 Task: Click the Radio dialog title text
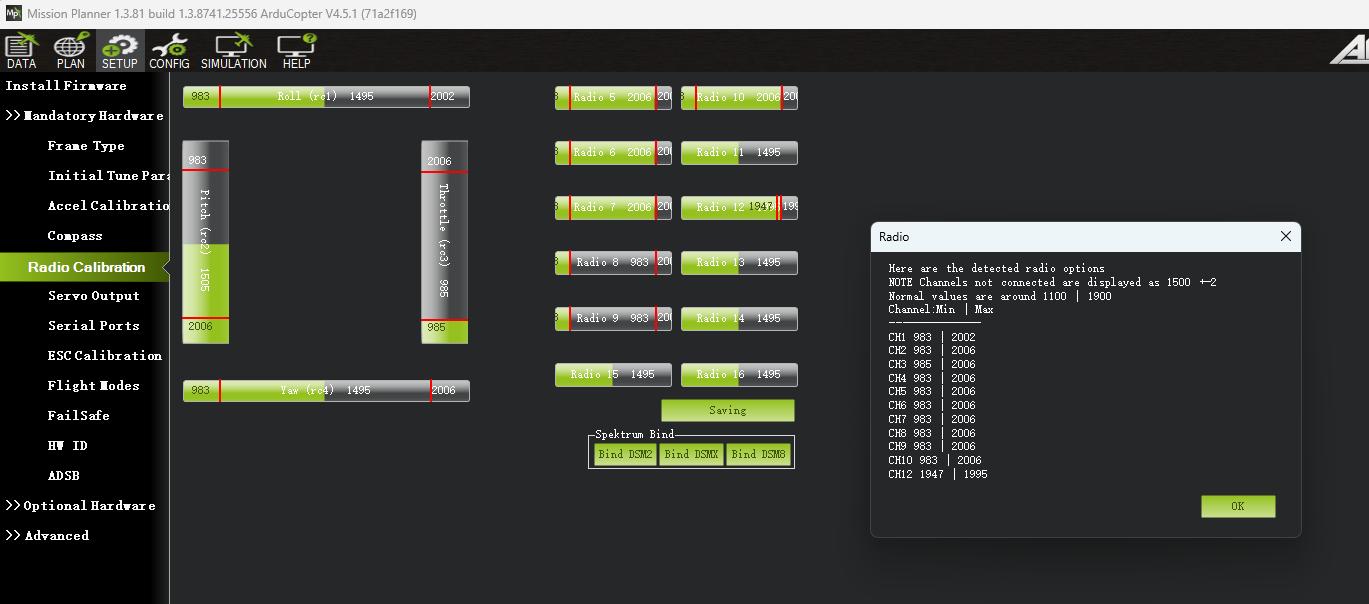pyautogui.click(x=894, y=237)
